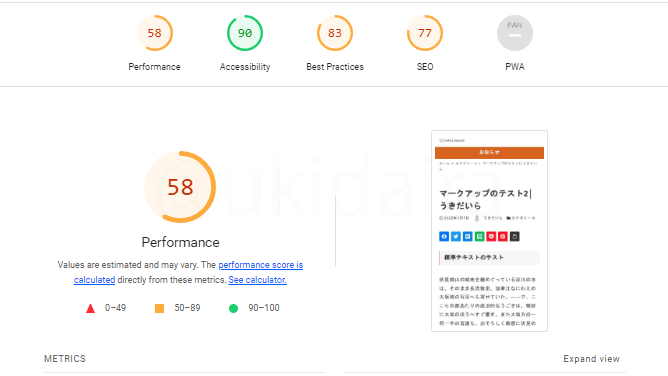Image resolution: width=668 pixels, height=376 pixels.
Task: Click the Accessibility label in category header
Action: 245,67
